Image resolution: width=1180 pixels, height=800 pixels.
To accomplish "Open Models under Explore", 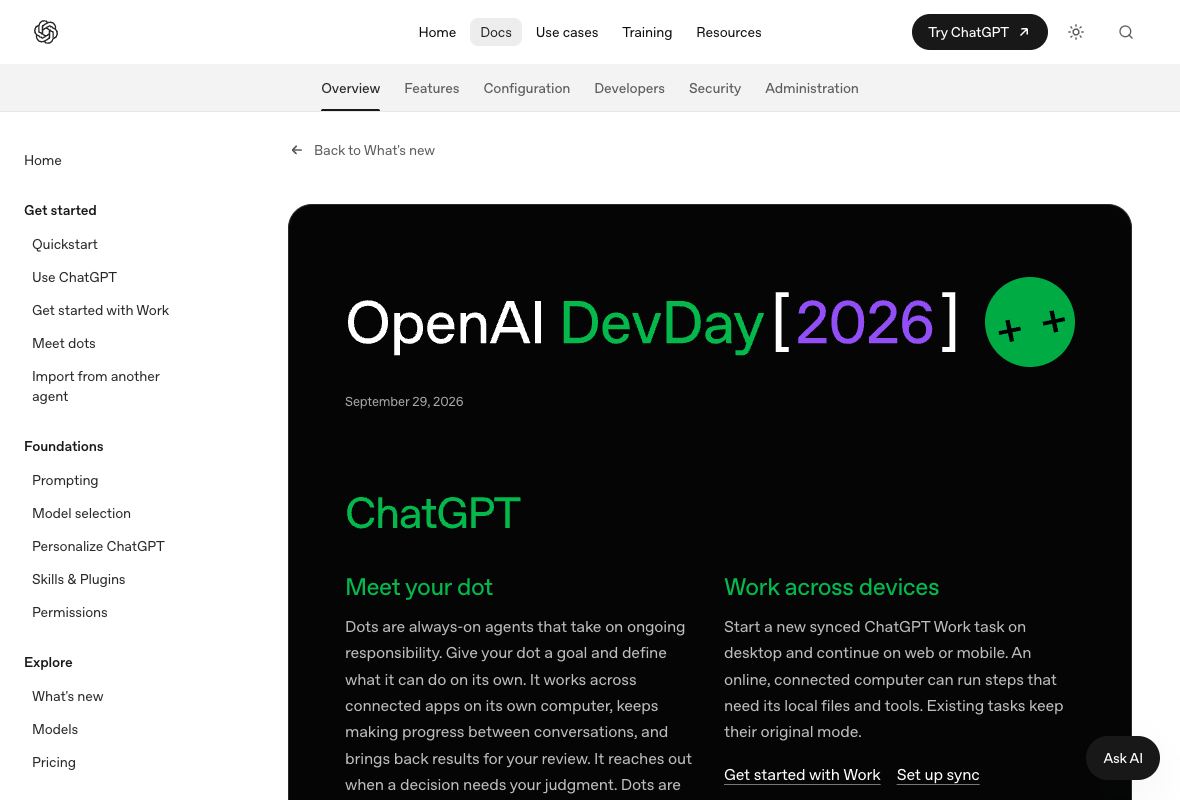I will tap(55, 729).
